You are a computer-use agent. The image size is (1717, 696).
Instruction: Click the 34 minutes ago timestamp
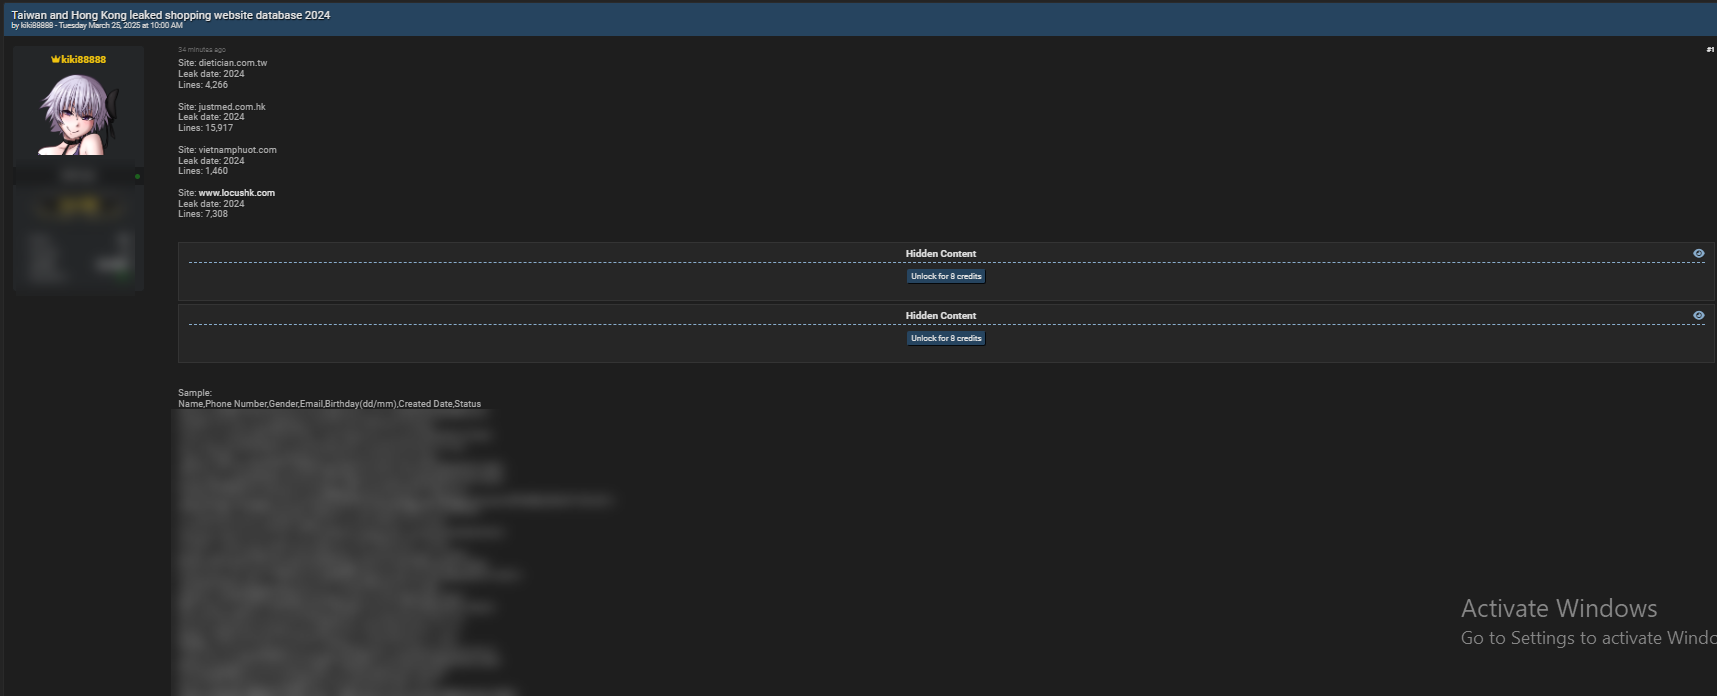pos(202,50)
